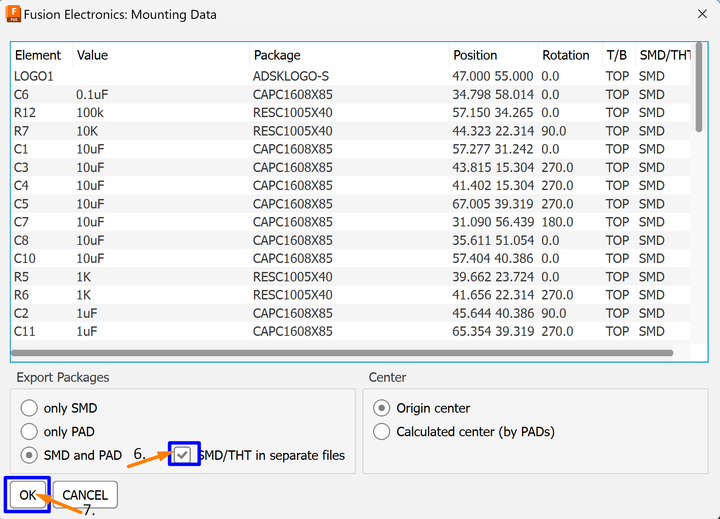This screenshot has width=720, height=519.
Task: Click the 180.0 rotation cell
Action: (557, 222)
